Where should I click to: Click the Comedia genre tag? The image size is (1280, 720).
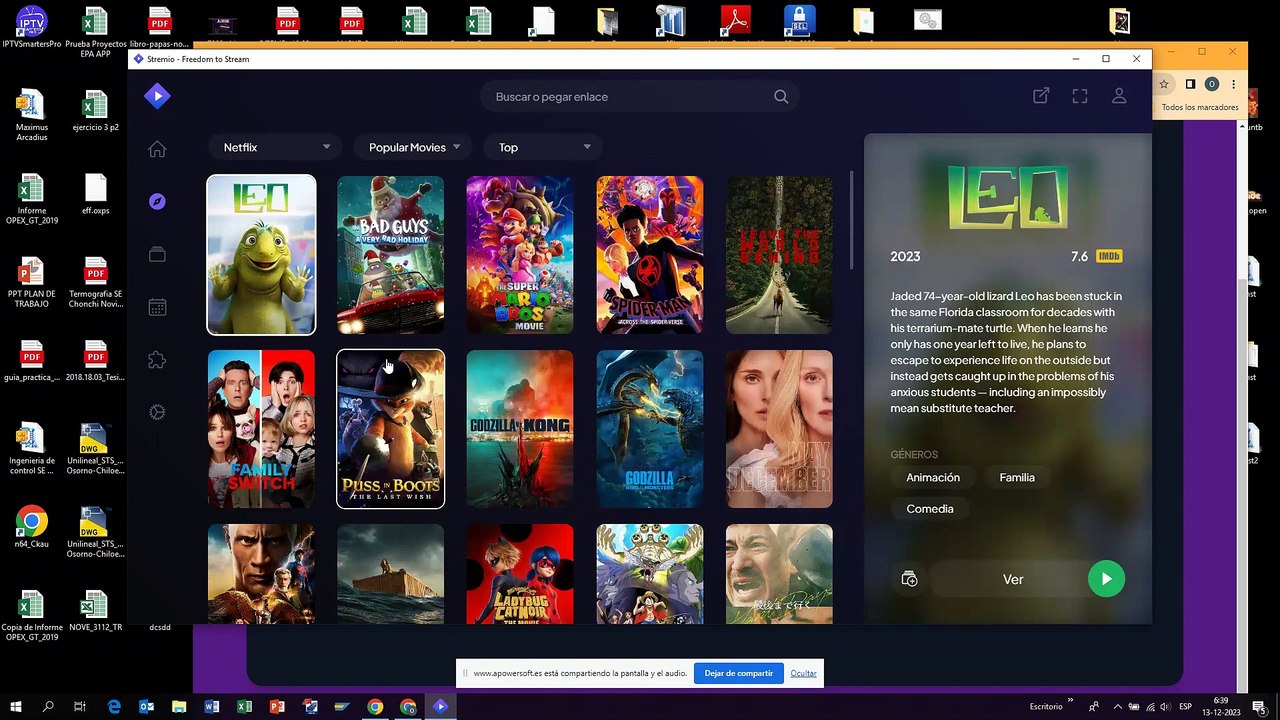(930, 509)
